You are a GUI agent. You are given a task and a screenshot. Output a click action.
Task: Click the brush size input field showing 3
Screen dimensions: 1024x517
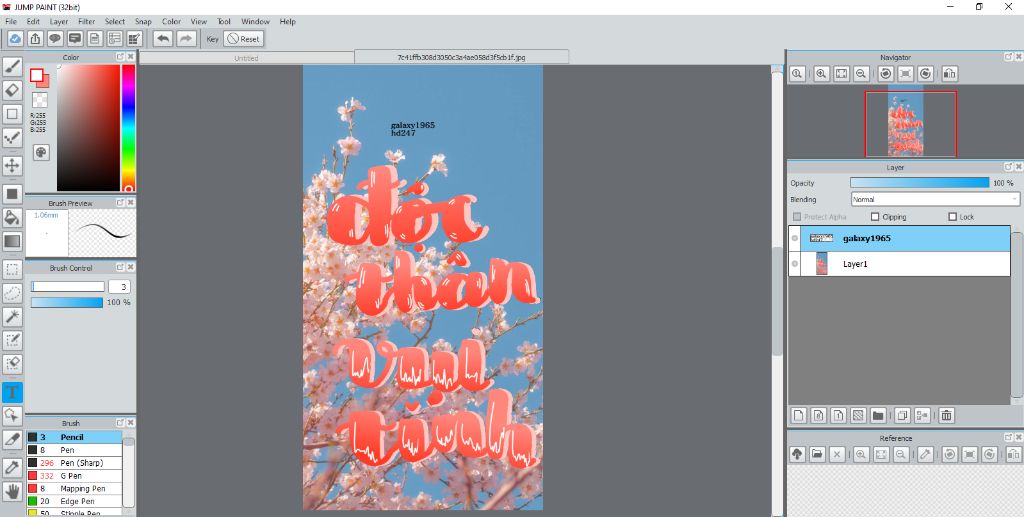point(120,287)
